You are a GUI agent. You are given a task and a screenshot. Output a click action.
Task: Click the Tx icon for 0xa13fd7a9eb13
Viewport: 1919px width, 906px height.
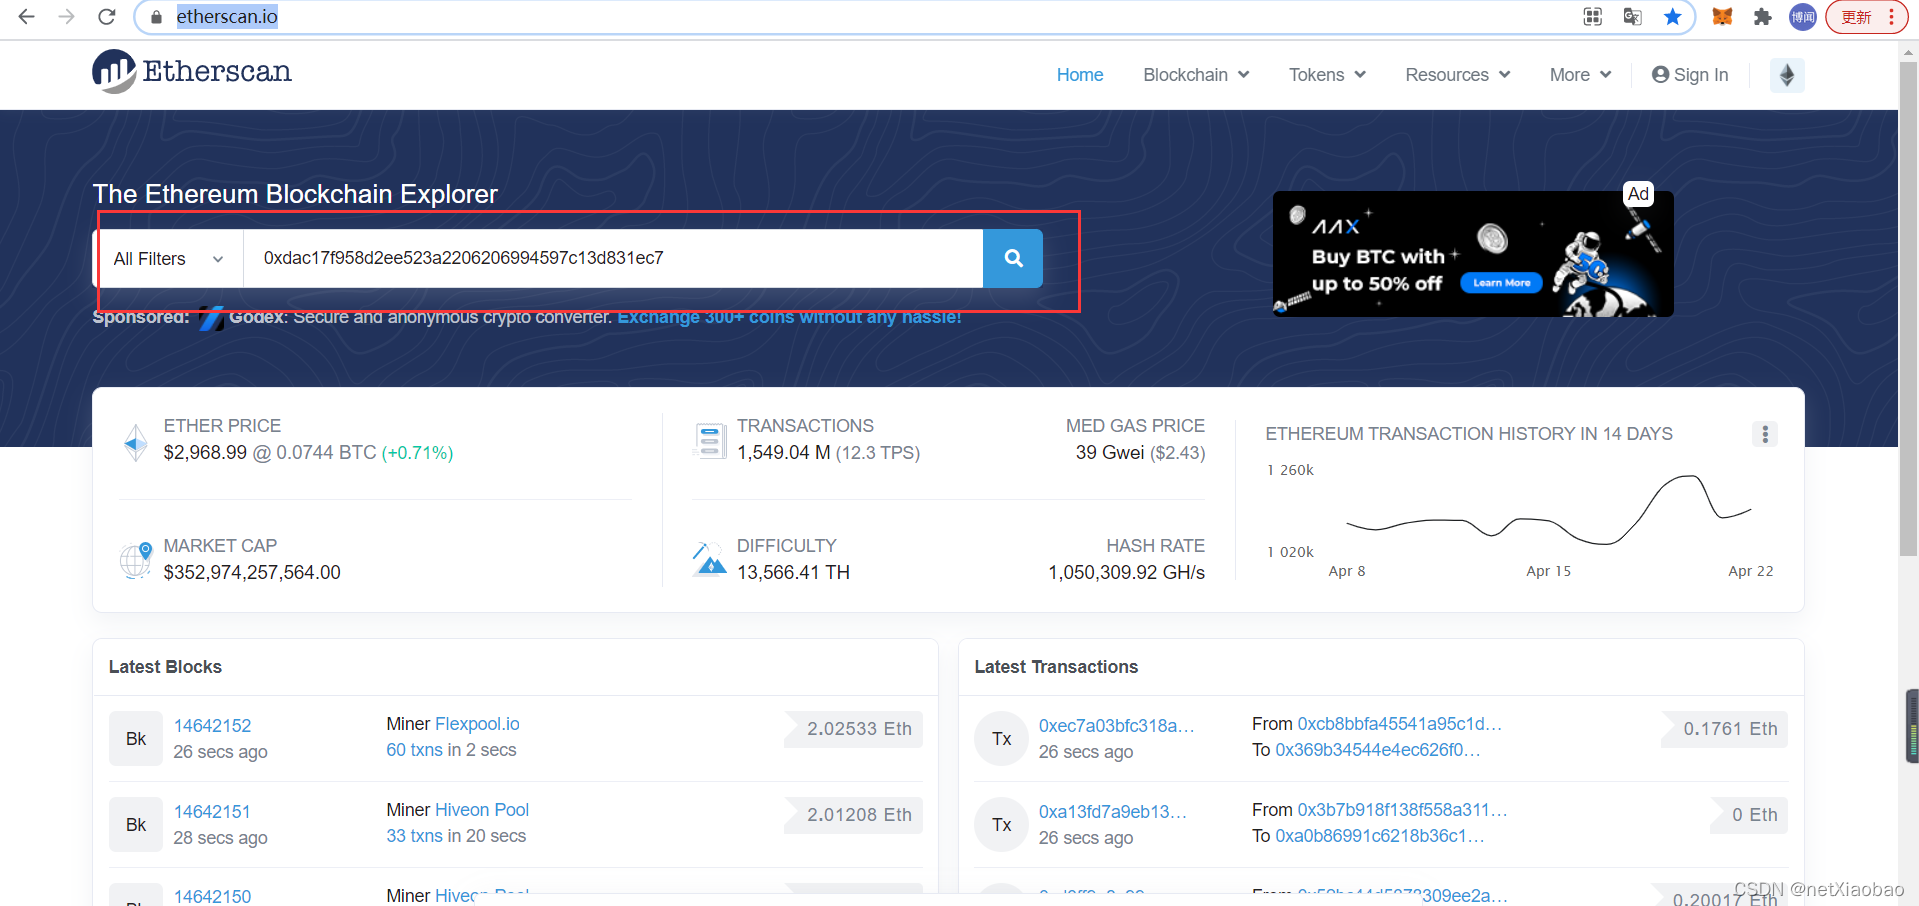1002,825
